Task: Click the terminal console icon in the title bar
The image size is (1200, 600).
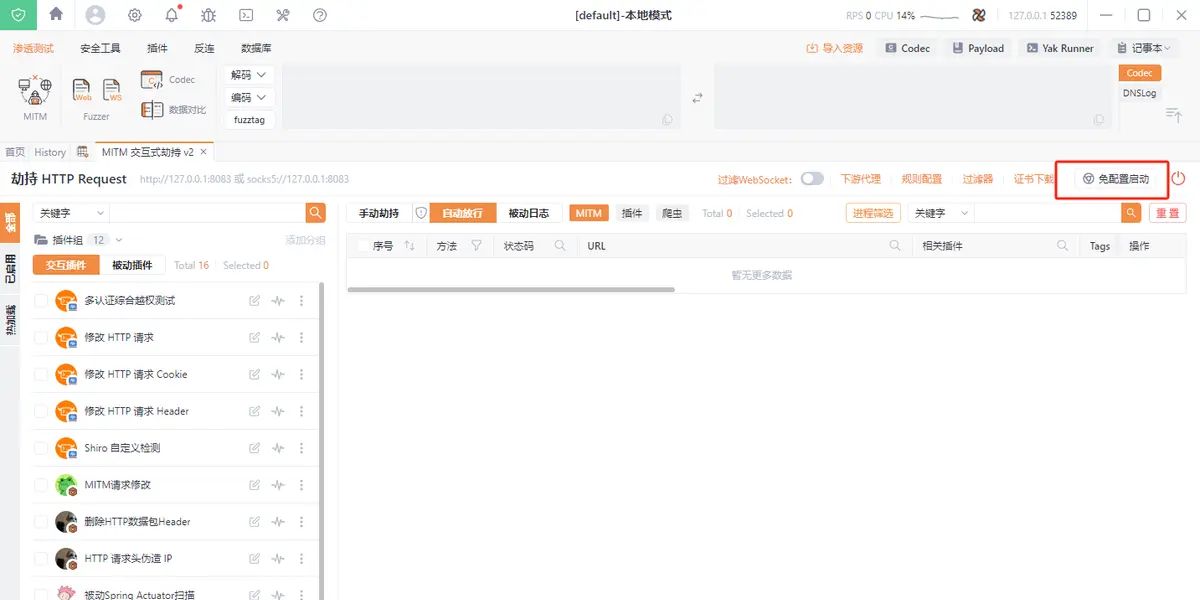Action: 245,15
